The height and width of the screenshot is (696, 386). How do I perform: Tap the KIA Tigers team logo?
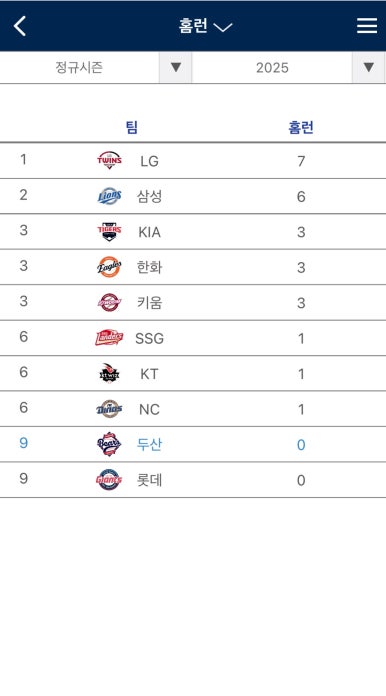pyautogui.click(x=109, y=231)
